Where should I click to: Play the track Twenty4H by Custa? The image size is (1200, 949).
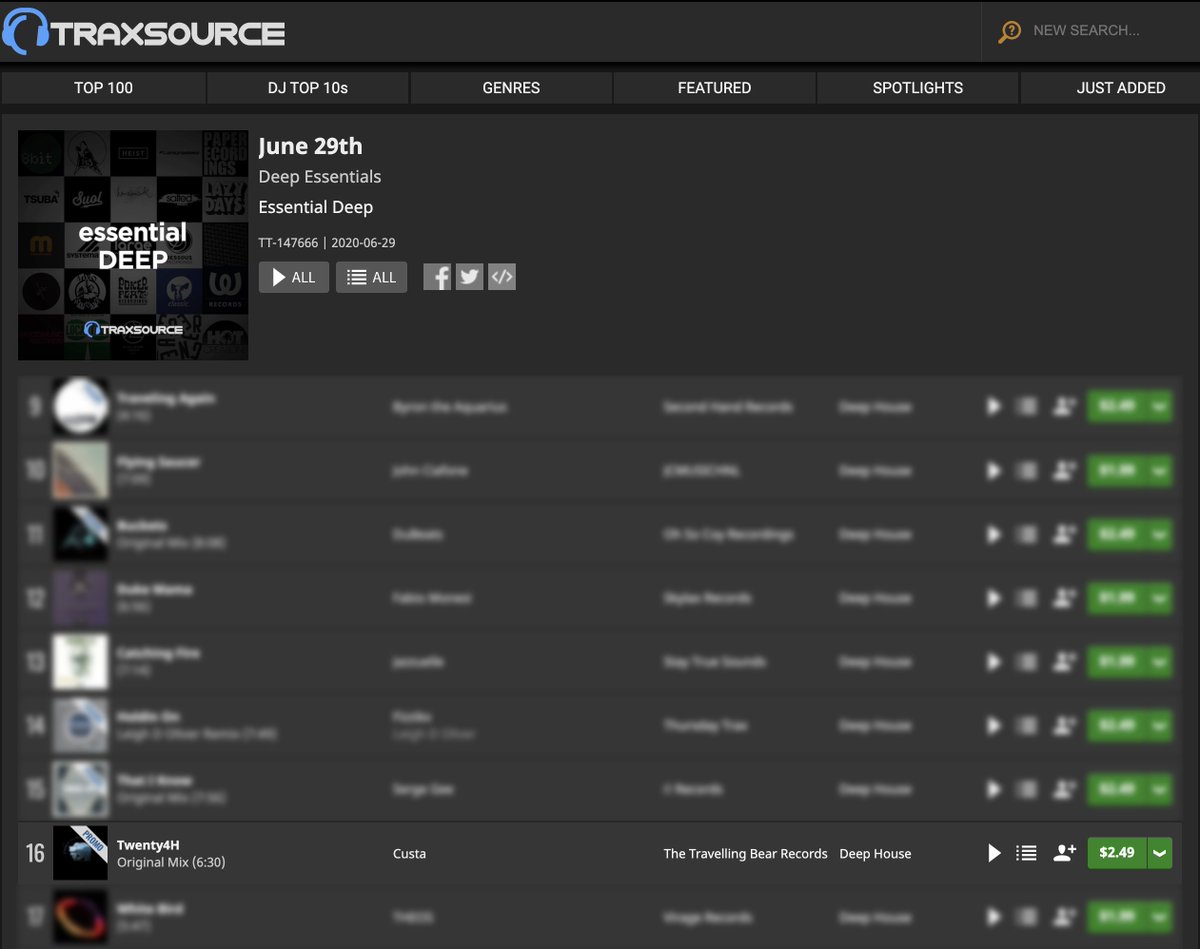pos(993,853)
